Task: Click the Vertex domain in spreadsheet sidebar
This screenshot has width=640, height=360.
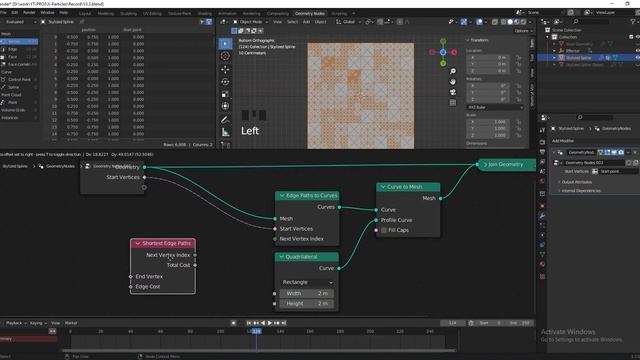Action: click(x=19, y=42)
